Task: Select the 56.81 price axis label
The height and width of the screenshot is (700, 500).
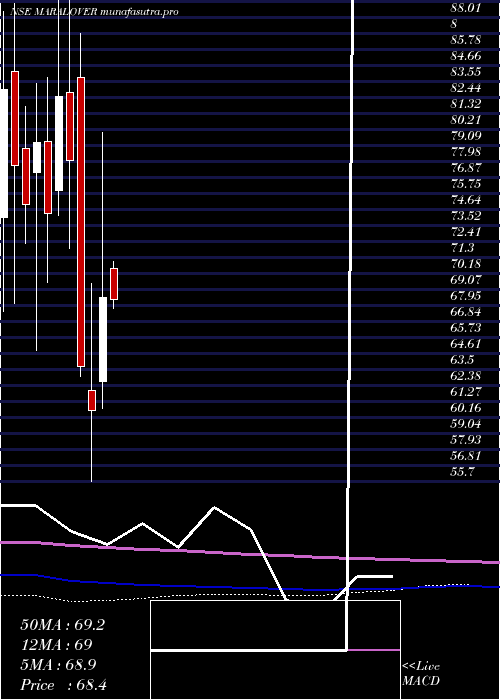Action: tap(466, 455)
